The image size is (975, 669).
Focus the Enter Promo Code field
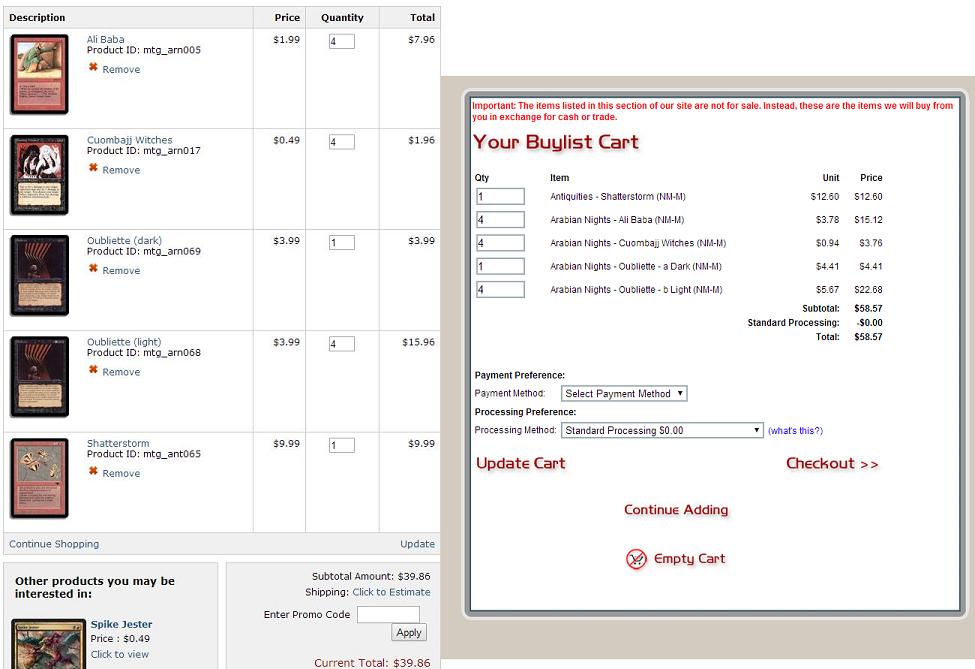(x=388, y=614)
